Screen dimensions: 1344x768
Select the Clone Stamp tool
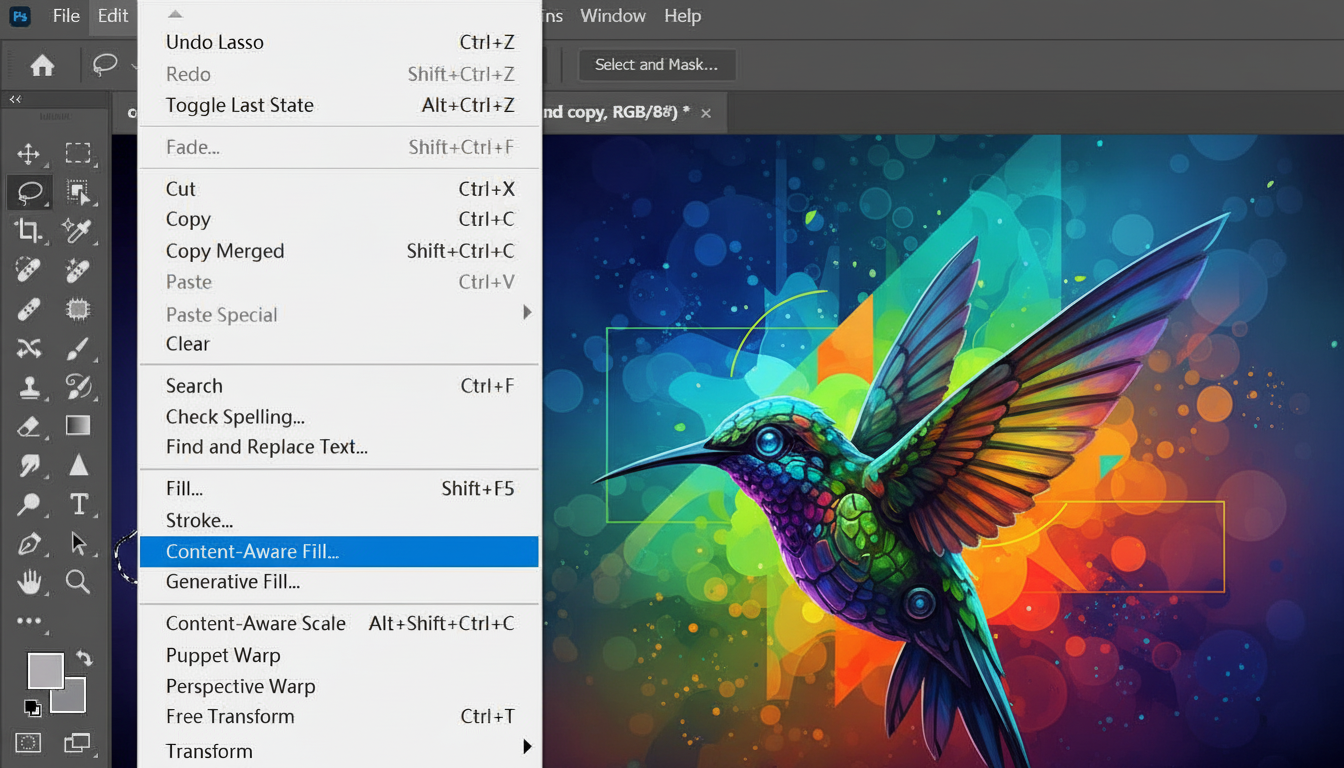coord(28,387)
